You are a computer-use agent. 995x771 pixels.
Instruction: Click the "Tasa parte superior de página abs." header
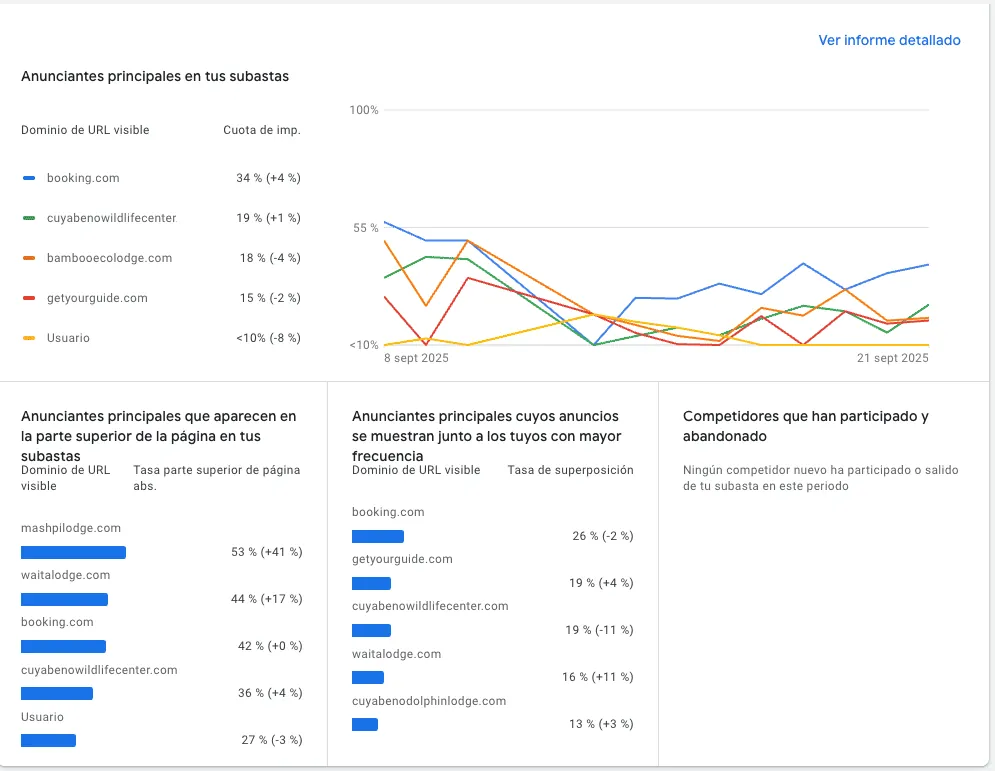[216, 478]
